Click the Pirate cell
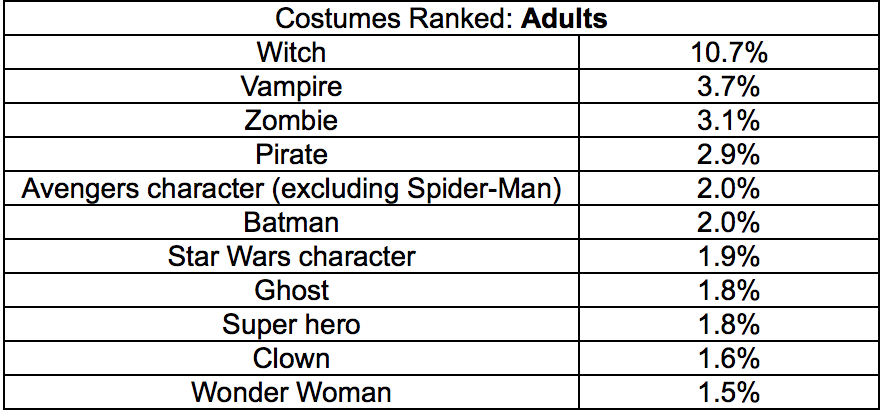This screenshot has height=416, width=882. pos(291,155)
